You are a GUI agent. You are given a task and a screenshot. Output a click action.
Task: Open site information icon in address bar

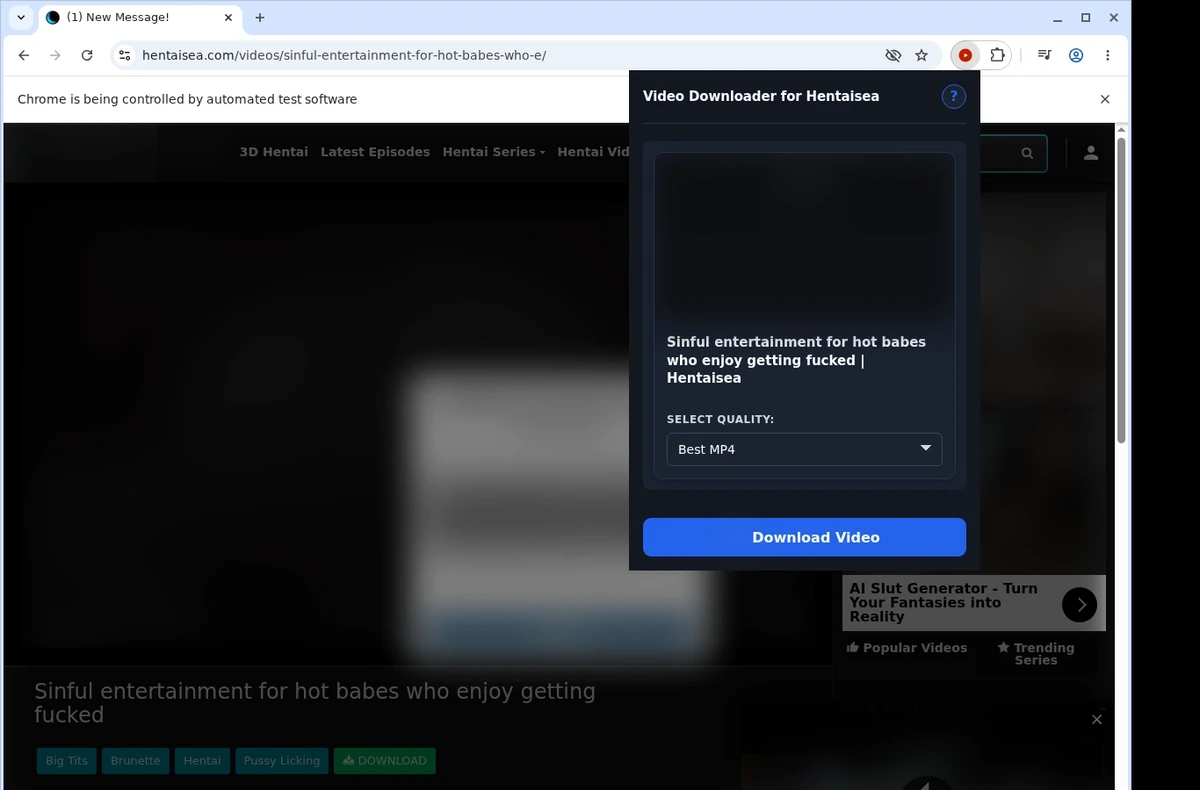(124, 56)
